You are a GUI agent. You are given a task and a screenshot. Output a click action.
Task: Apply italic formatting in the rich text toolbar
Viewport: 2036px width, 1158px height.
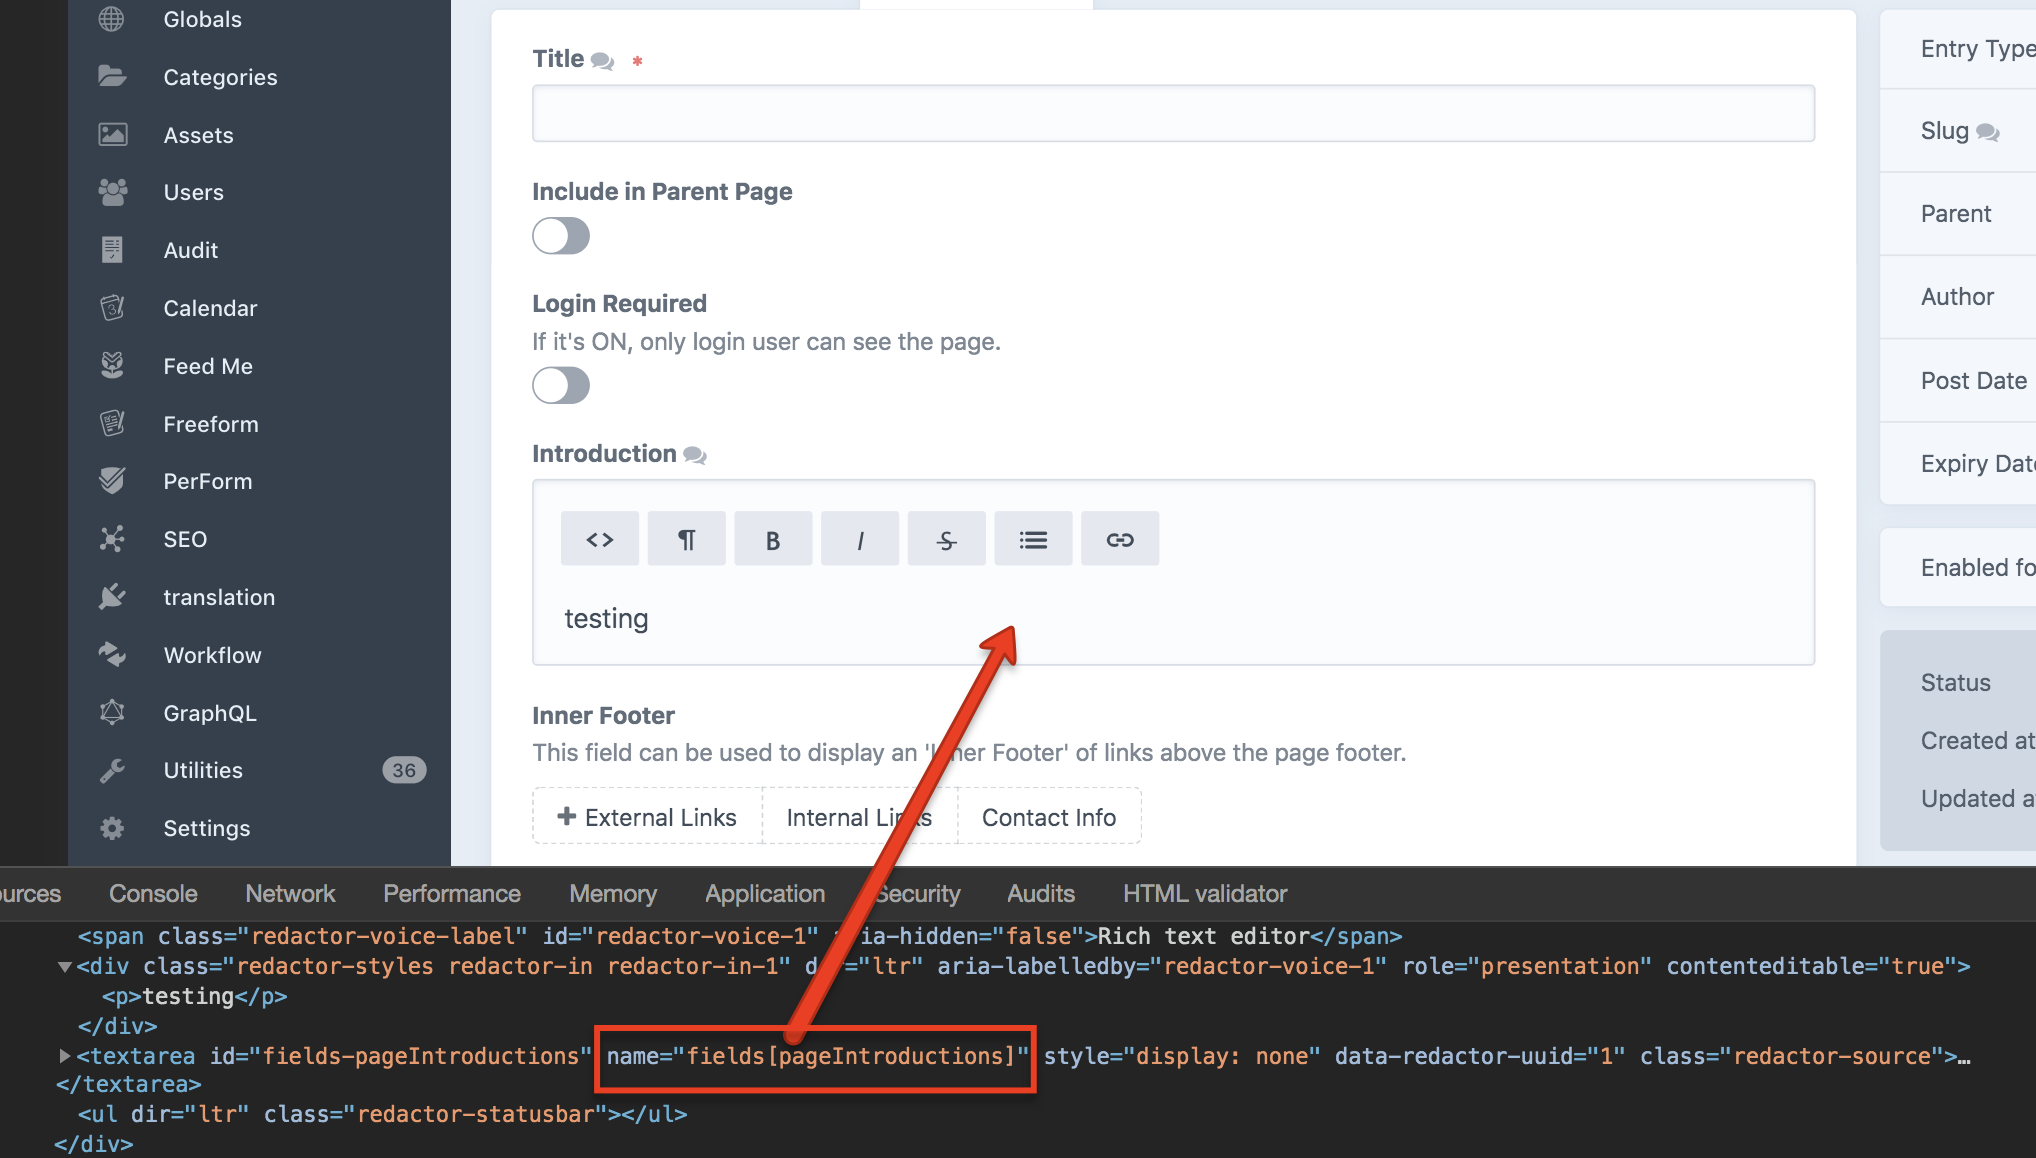859,538
